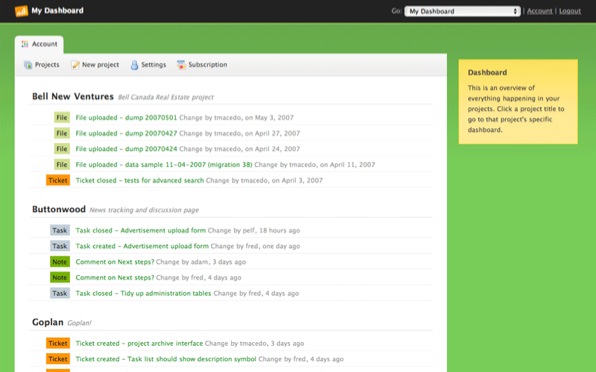Open File uploaded – dump 20070424 link
This screenshot has height=372, width=596.
pyautogui.click(x=126, y=149)
